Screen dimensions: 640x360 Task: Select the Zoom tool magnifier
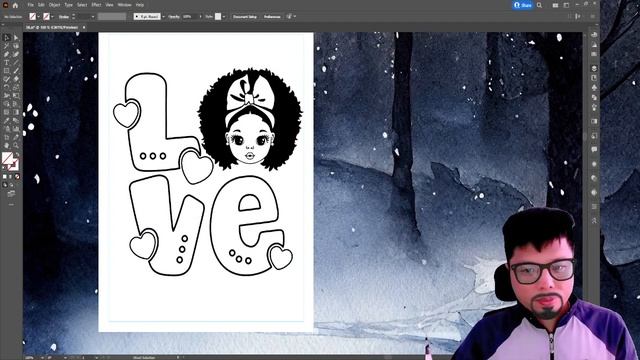(16, 144)
